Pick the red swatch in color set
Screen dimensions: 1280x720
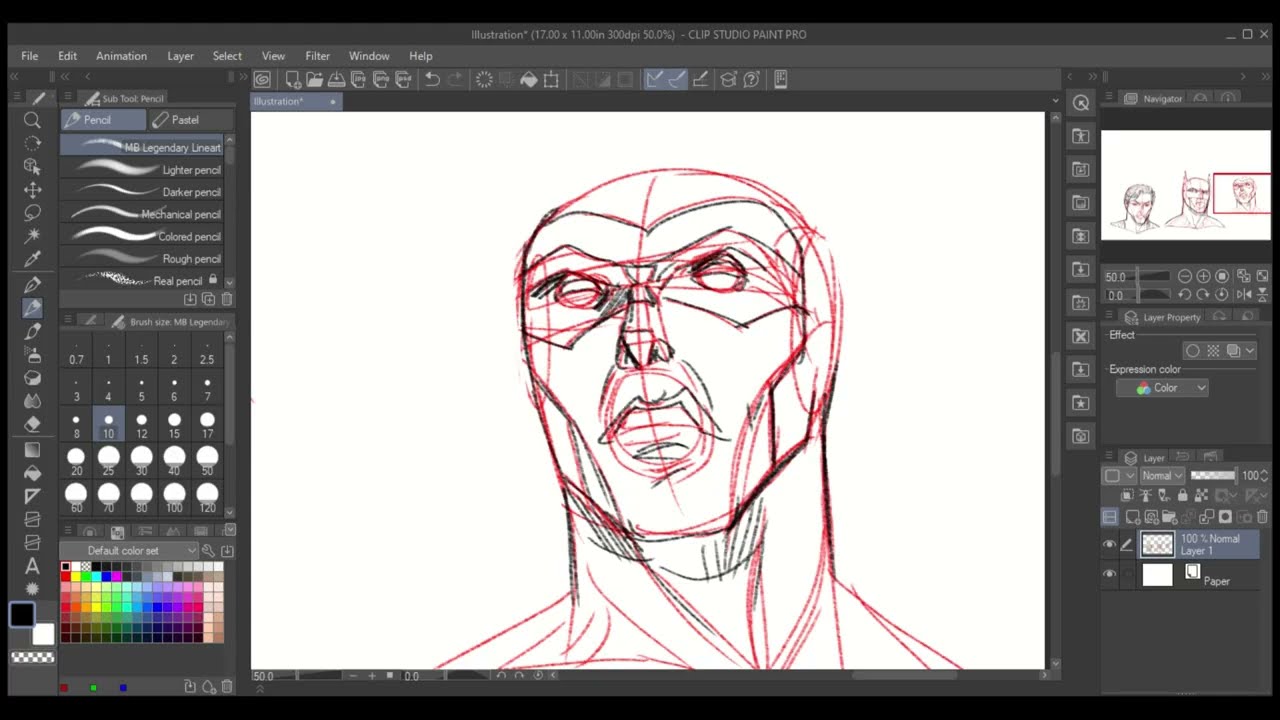(x=66, y=577)
